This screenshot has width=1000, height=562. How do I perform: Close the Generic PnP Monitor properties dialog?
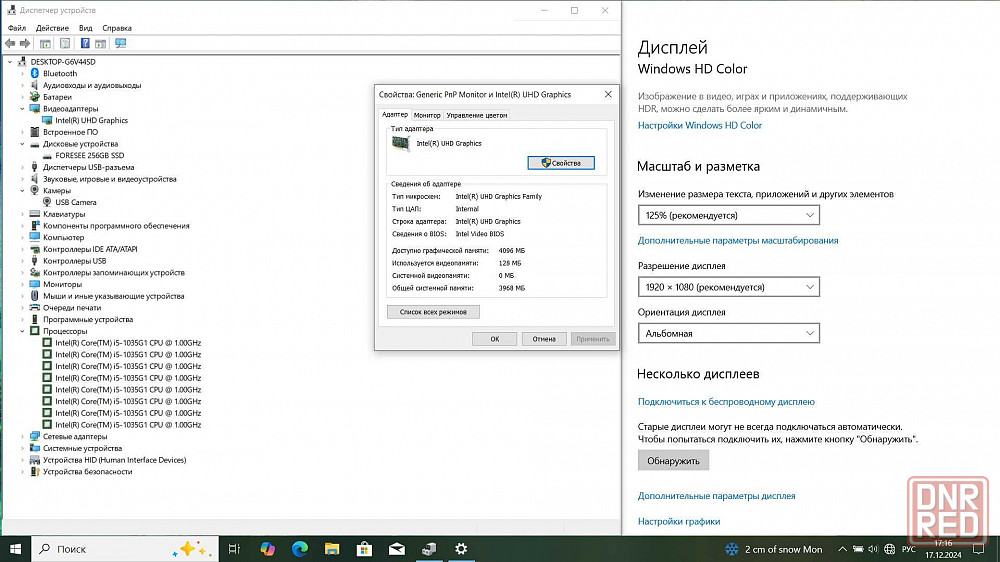point(608,94)
